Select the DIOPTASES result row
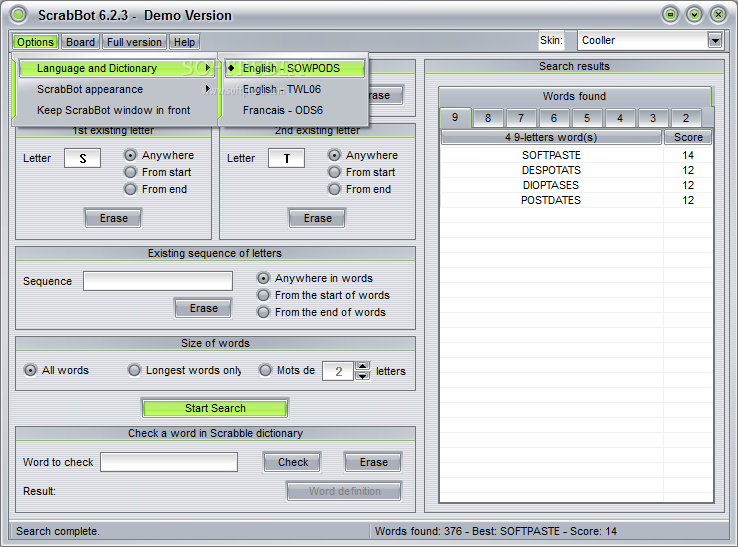 pos(576,185)
